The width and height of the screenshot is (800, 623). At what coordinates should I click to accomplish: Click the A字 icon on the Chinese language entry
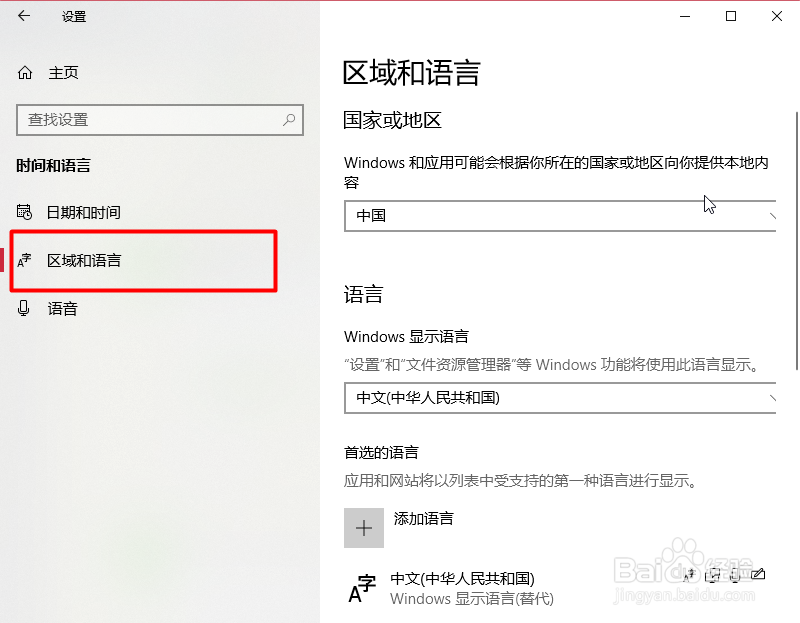pos(688,574)
